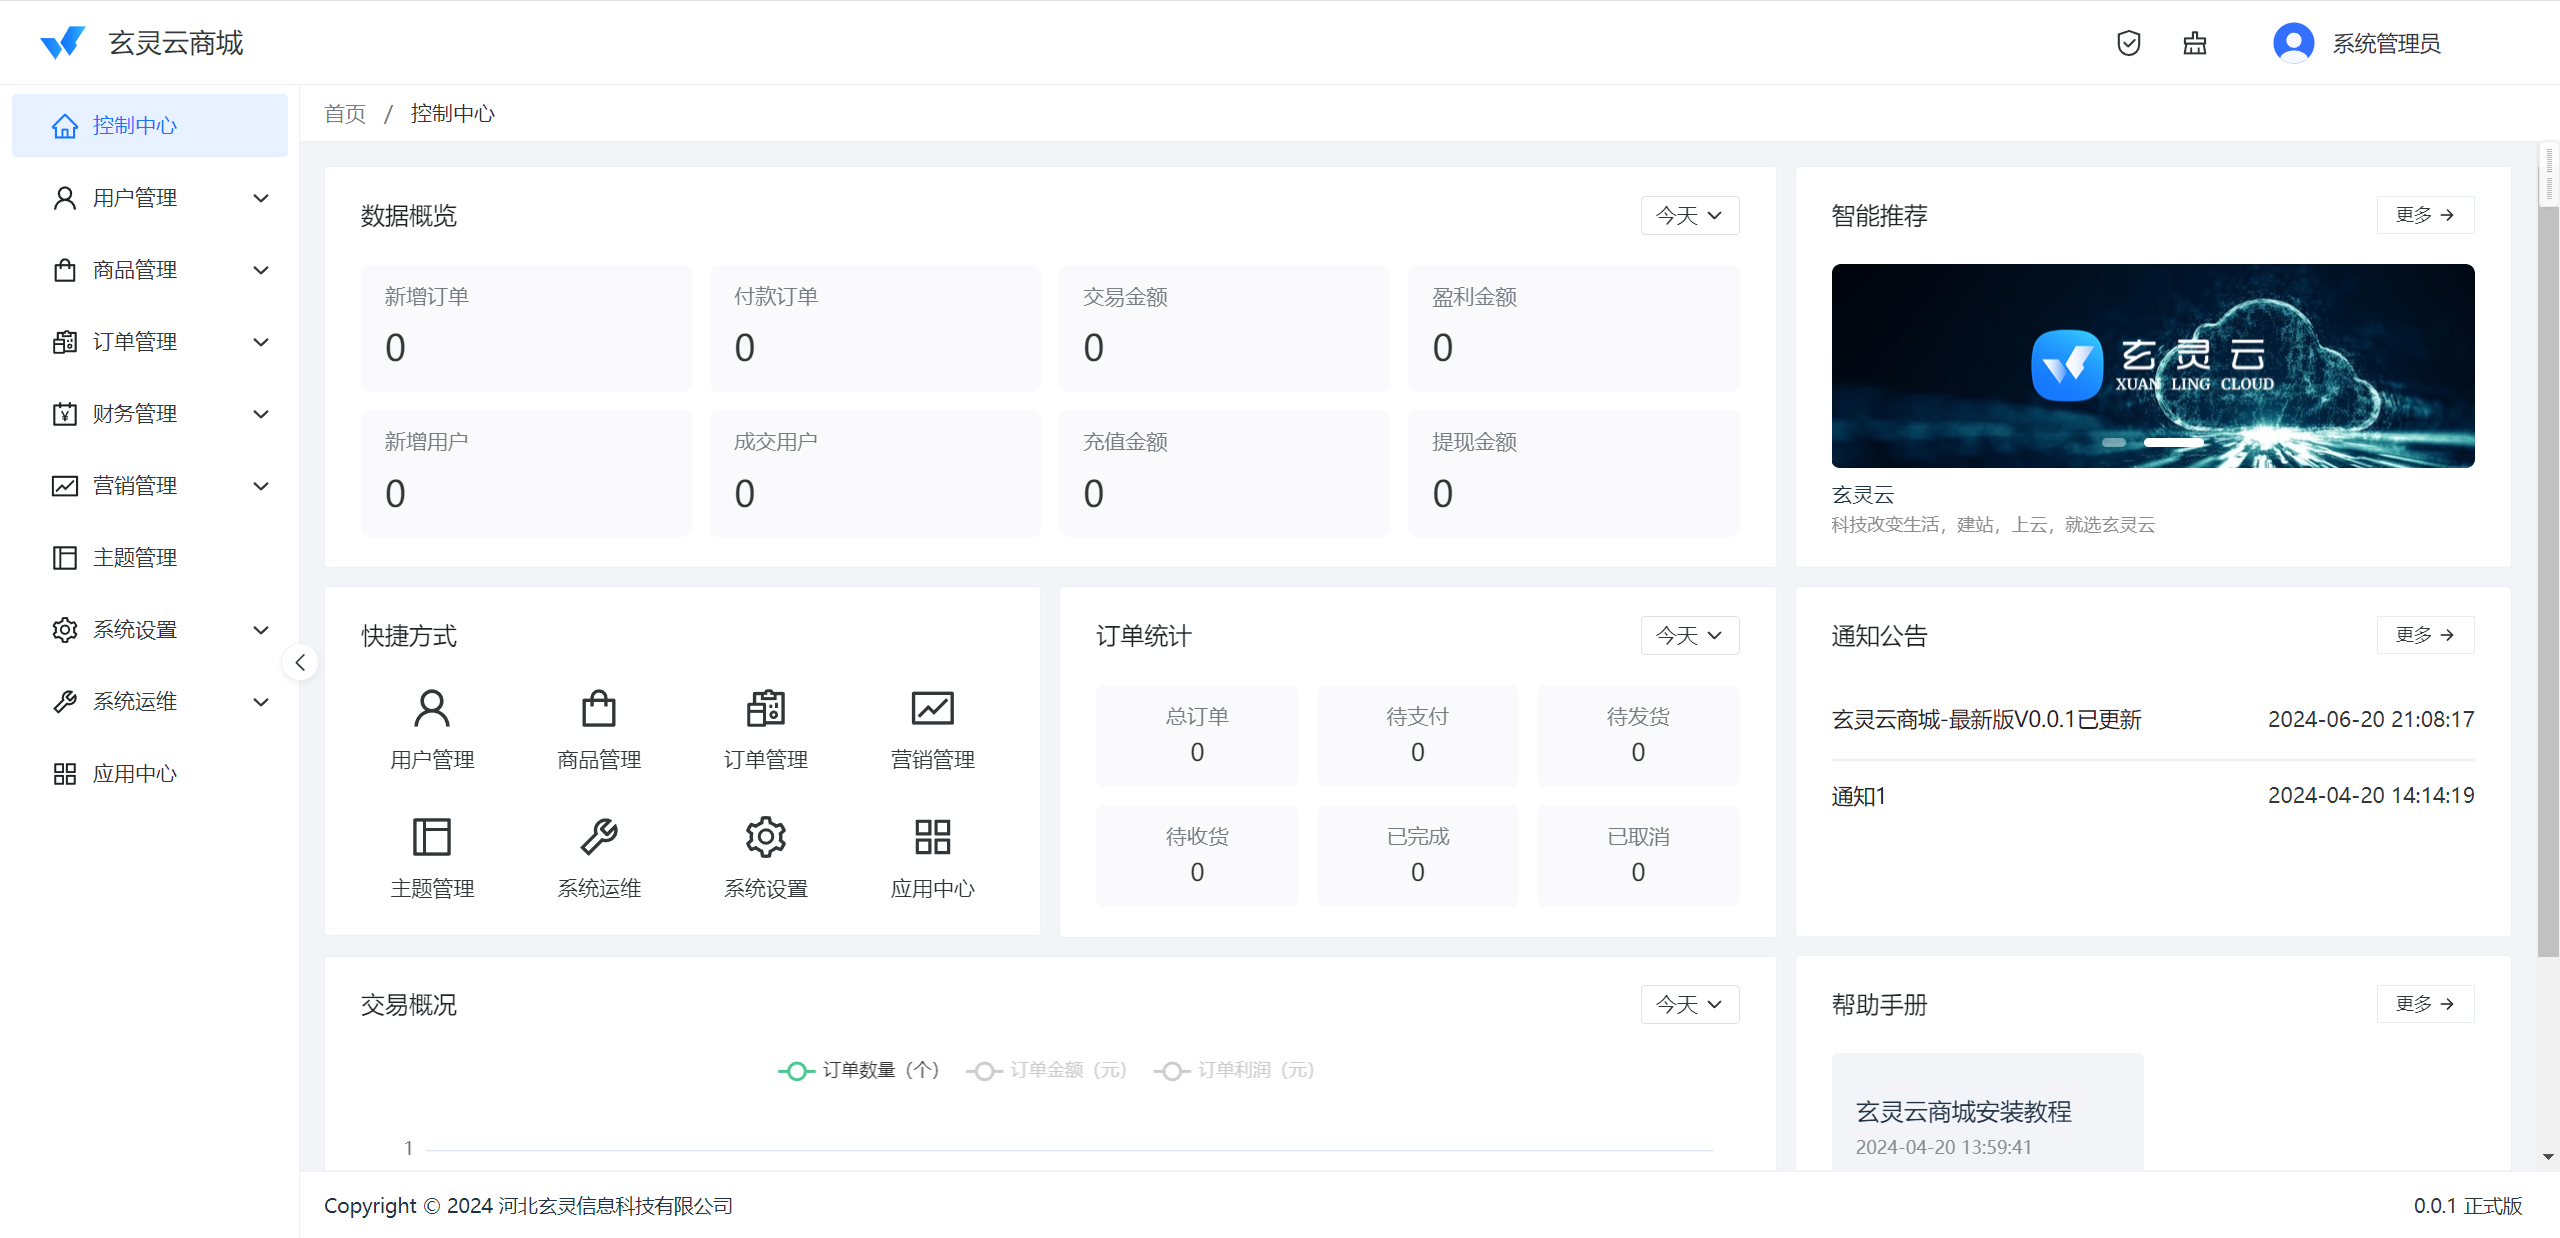Click the cash register icon in header

[x=2194, y=43]
